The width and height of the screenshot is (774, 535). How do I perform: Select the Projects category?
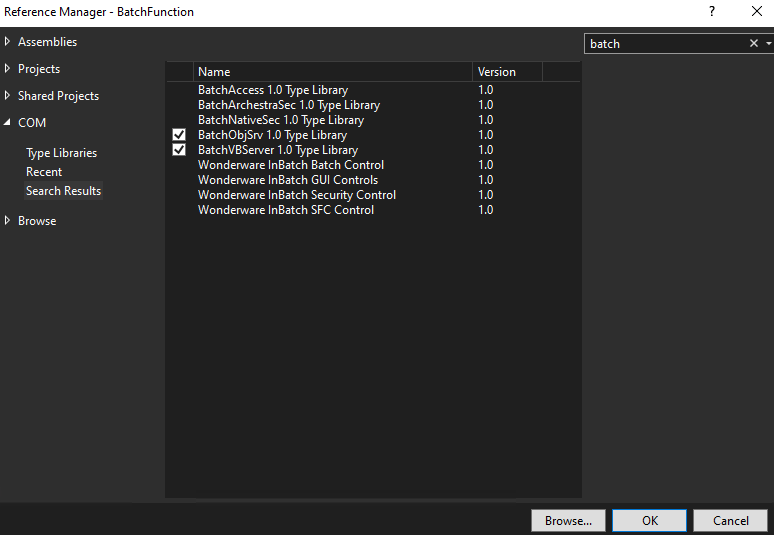coord(39,69)
